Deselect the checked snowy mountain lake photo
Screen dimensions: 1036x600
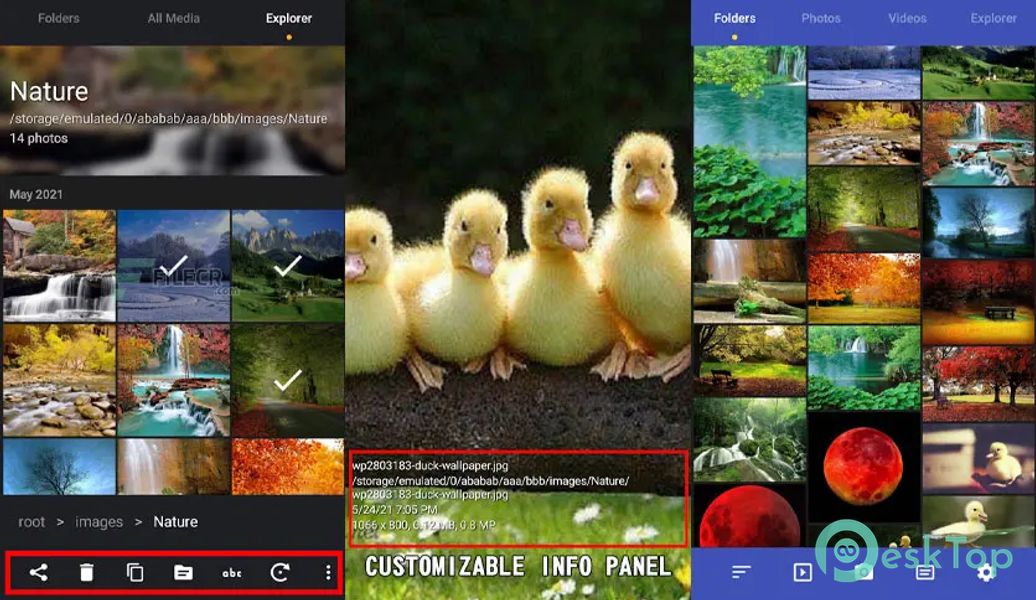[x=173, y=266]
